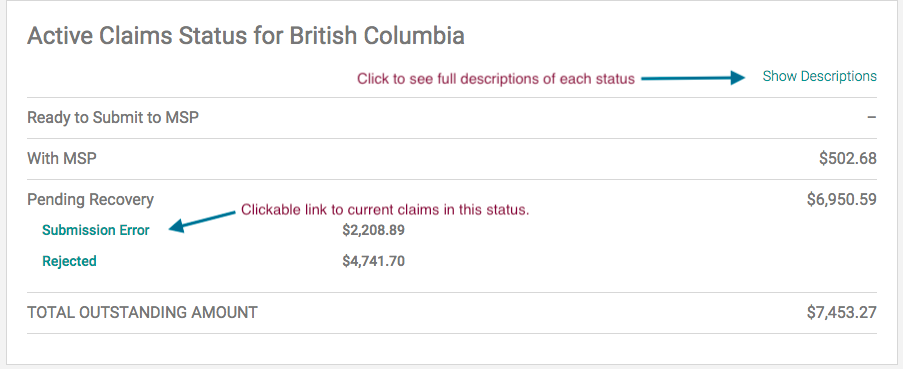
Task: Click the arrow pointing to Submission Error
Action: [x=202, y=222]
